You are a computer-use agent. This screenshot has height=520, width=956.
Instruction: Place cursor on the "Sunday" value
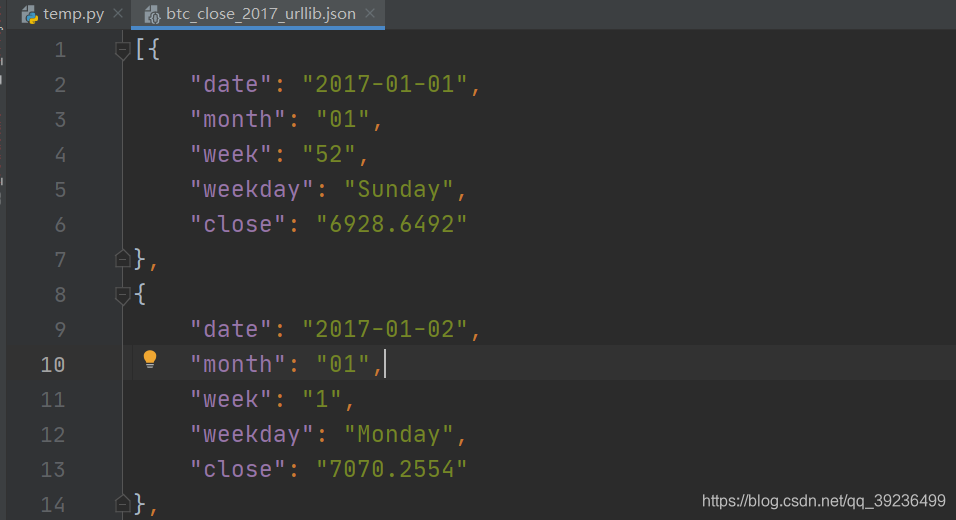coord(399,189)
